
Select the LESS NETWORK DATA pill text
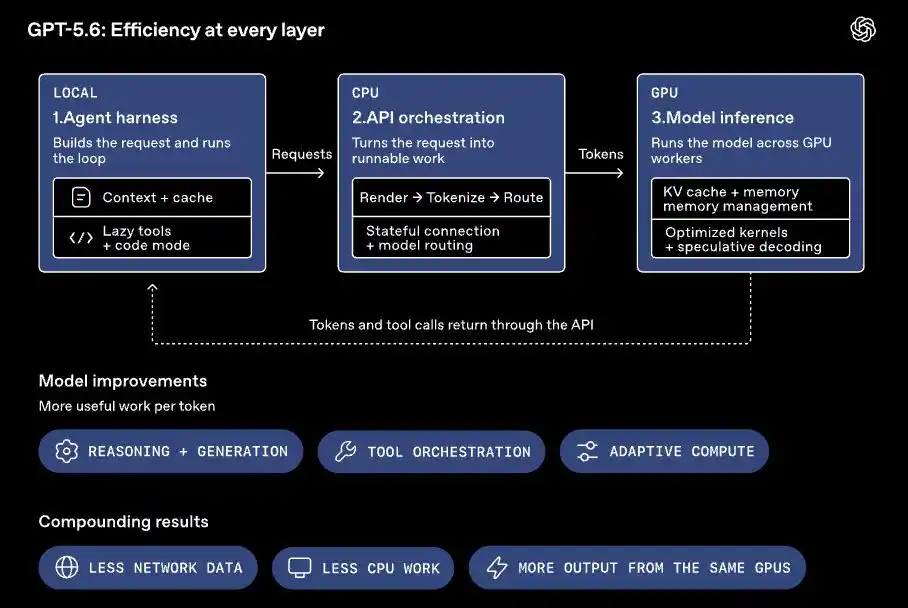click(166, 567)
